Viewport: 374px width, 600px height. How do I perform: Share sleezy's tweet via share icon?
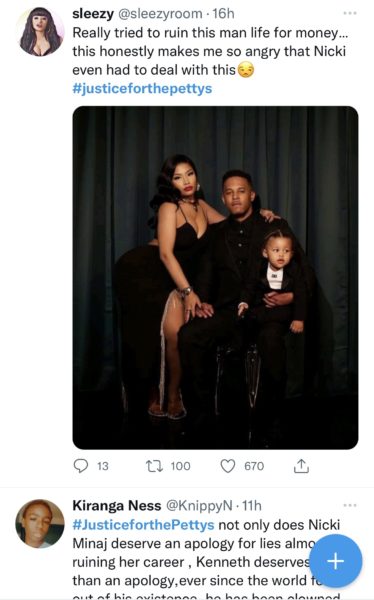pyautogui.click(x=301, y=465)
